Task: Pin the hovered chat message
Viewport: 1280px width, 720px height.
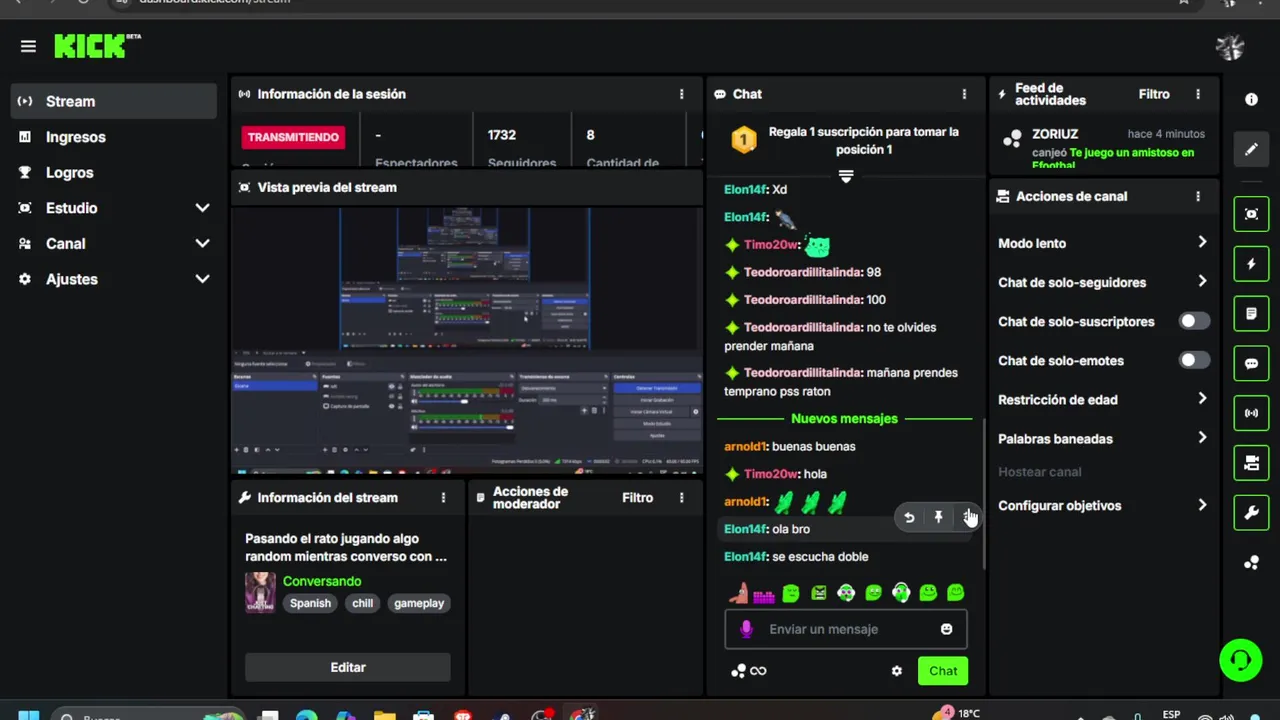Action: (x=938, y=517)
